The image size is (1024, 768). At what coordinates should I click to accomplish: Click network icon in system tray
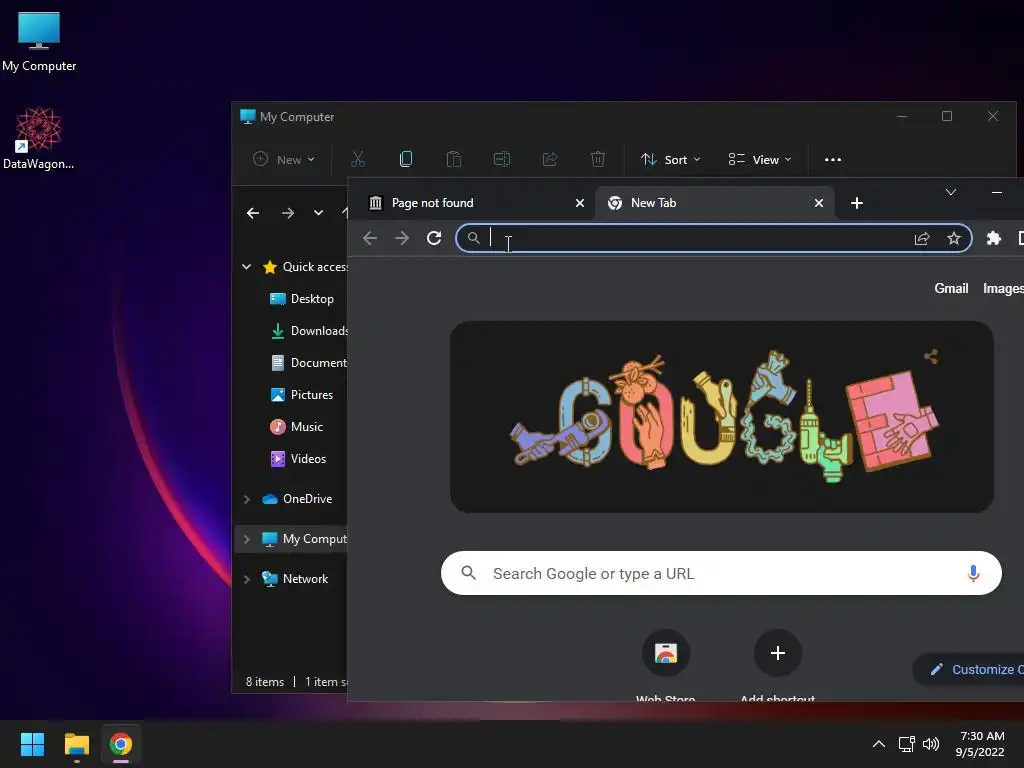tap(906, 744)
